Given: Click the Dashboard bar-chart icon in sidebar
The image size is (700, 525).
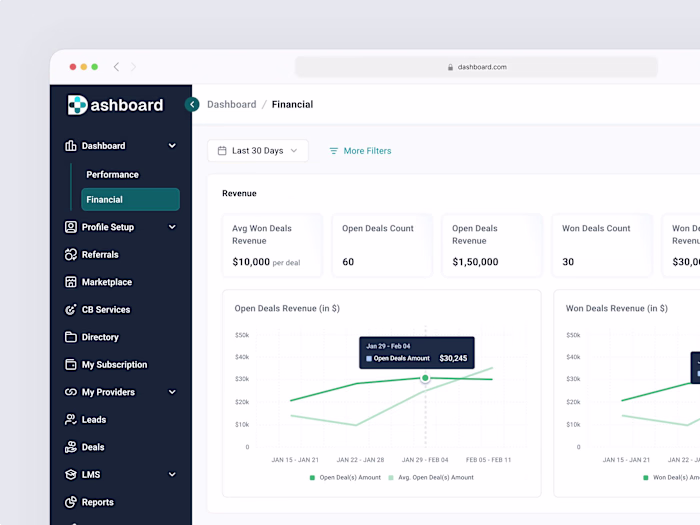Looking at the screenshot, I should [x=71, y=146].
